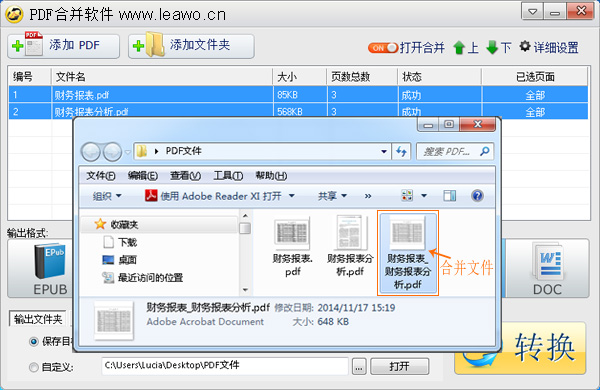
Task: Click the 已选页面 column header
Action: pyautogui.click(x=535, y=77)
